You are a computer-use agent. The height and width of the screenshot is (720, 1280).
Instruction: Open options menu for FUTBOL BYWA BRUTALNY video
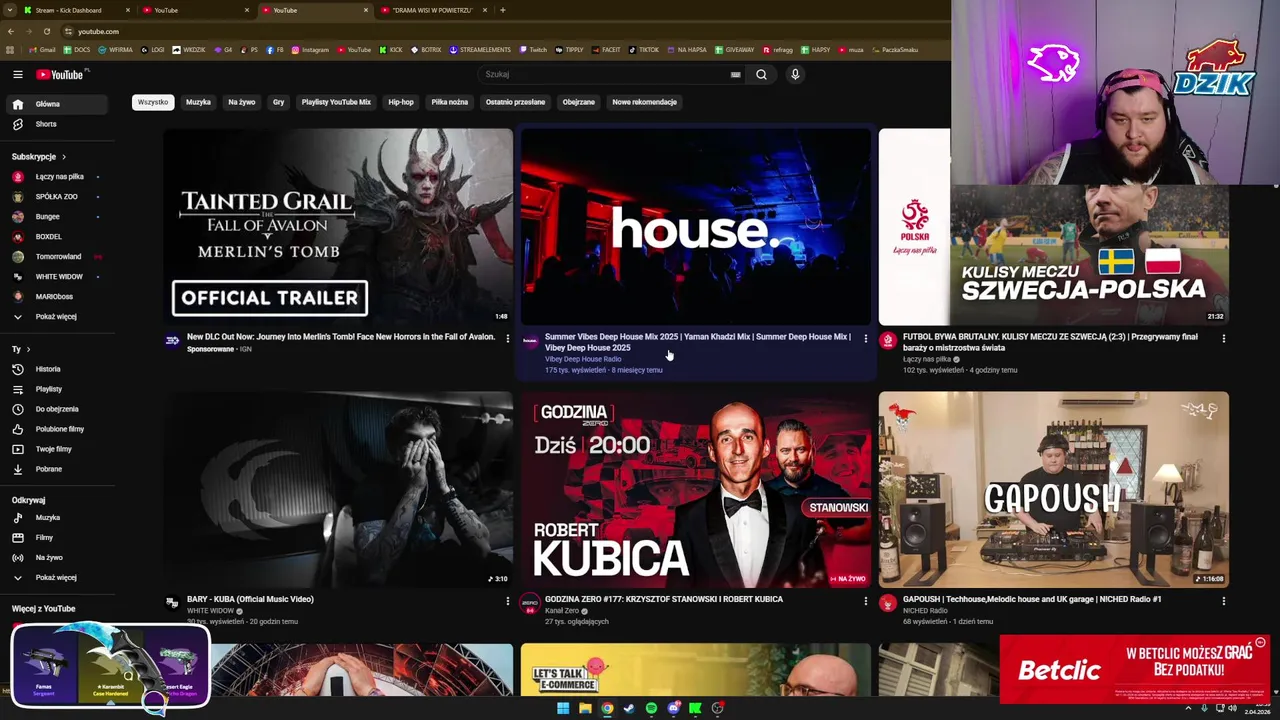(x=1223, y=339)
